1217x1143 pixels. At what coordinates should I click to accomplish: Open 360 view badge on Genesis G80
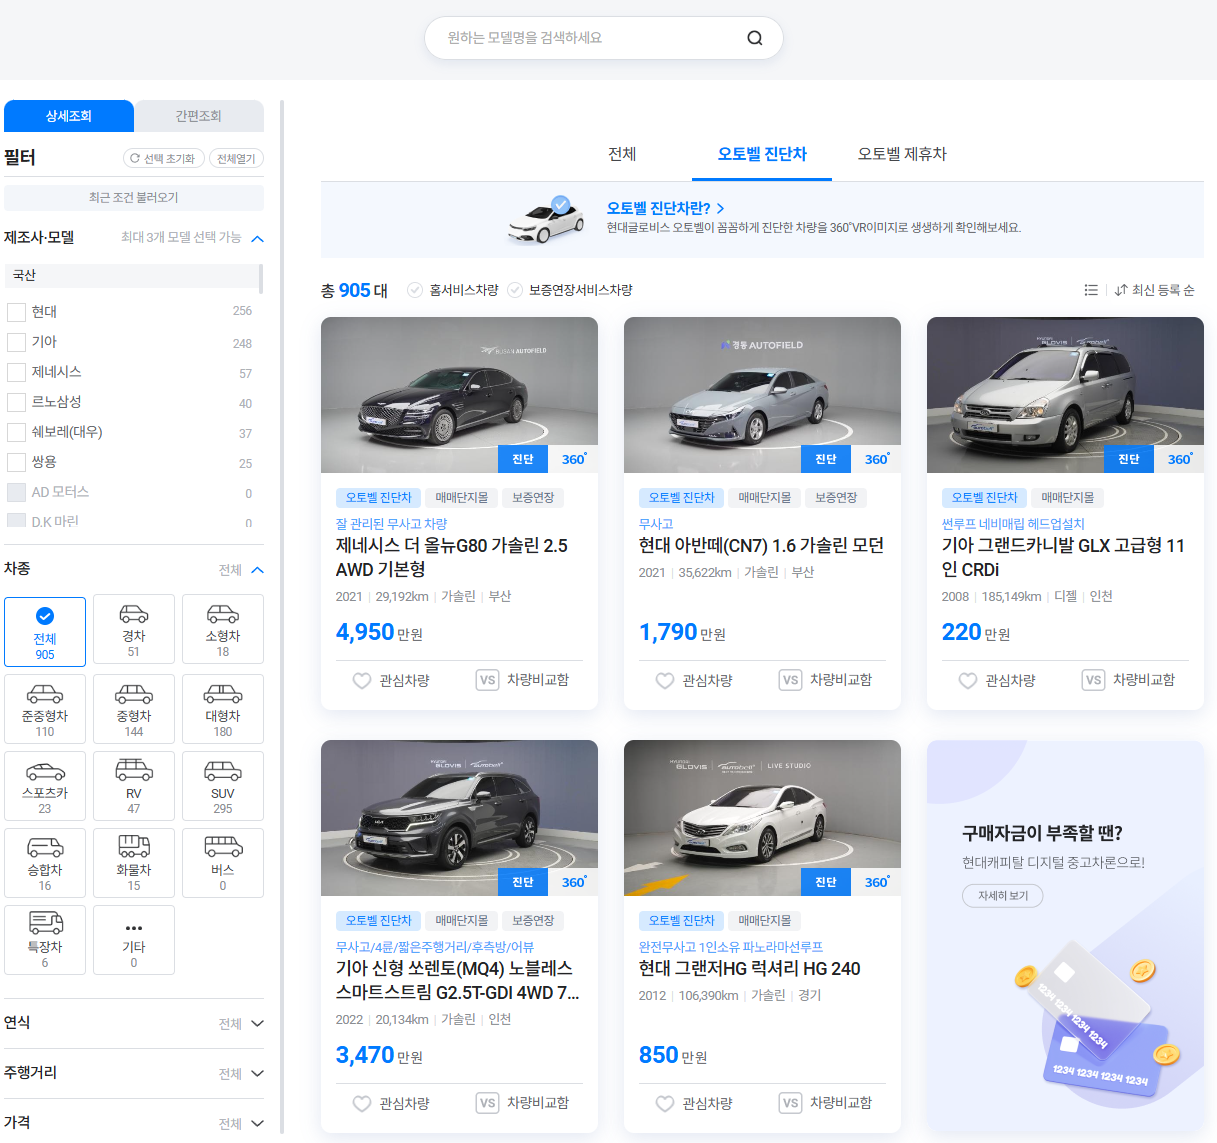click(573, 459)
